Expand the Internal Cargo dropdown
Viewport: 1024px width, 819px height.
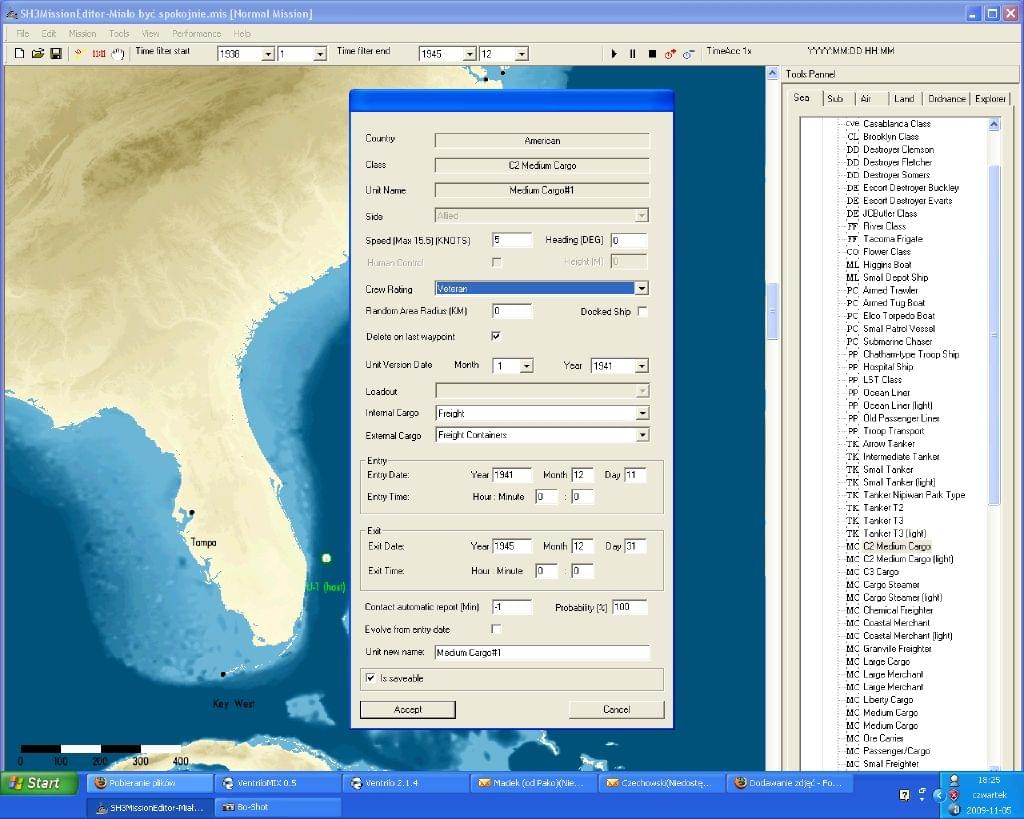[641, 413]
